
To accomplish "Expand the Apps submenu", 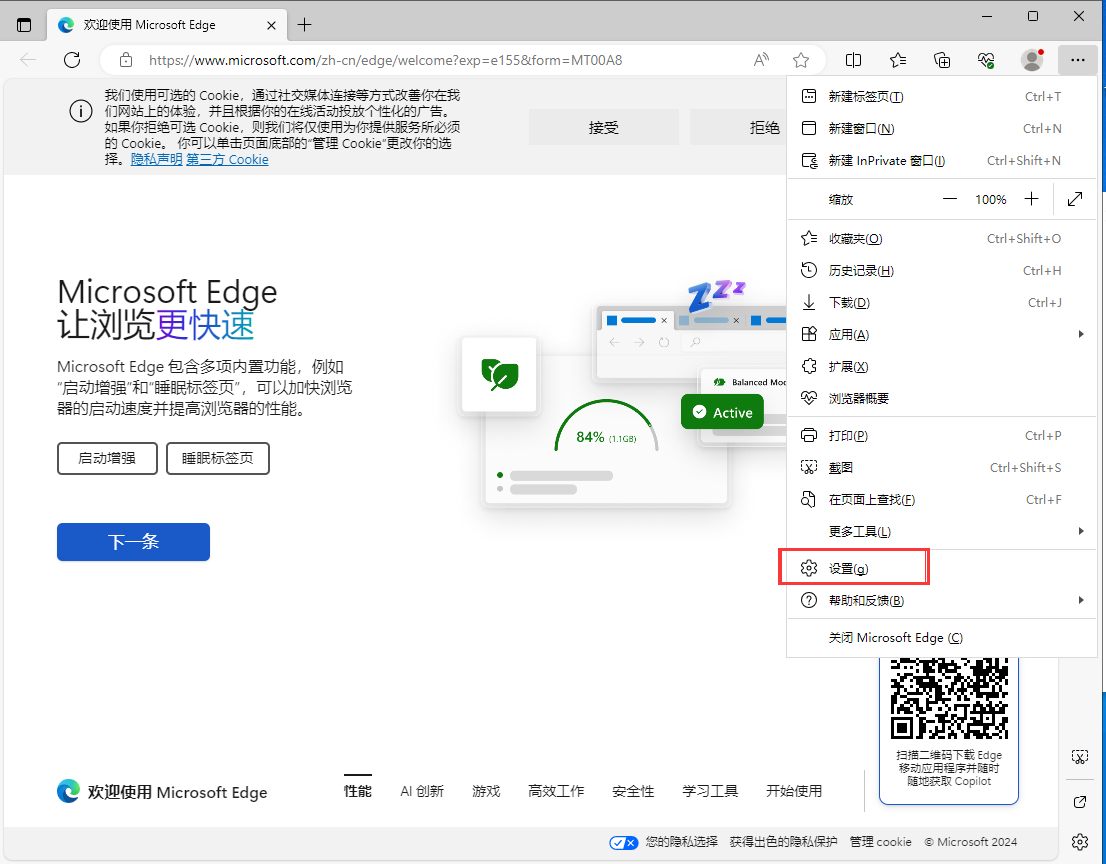I will (942, 334).
